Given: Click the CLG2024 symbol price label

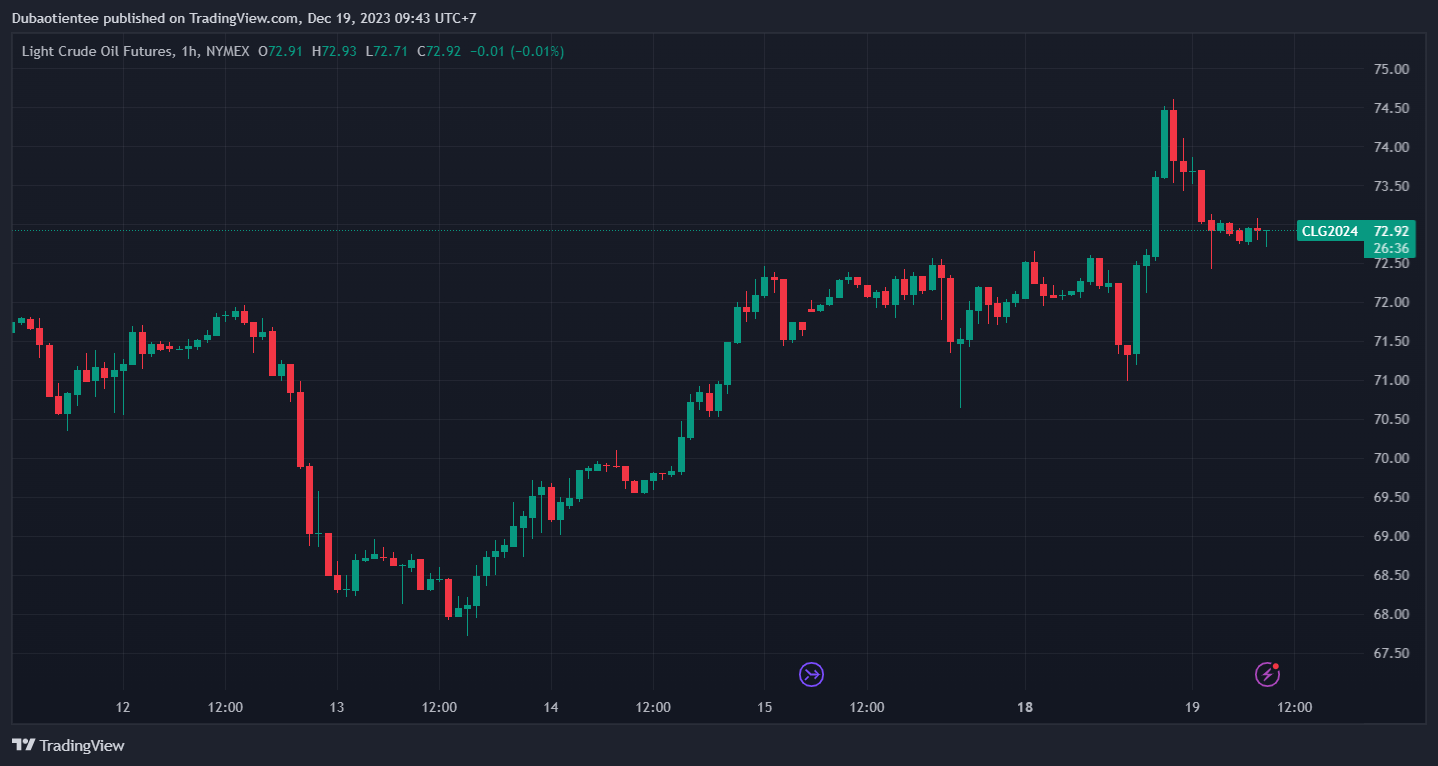Looking at the screenshot, I should point(1329,231).
